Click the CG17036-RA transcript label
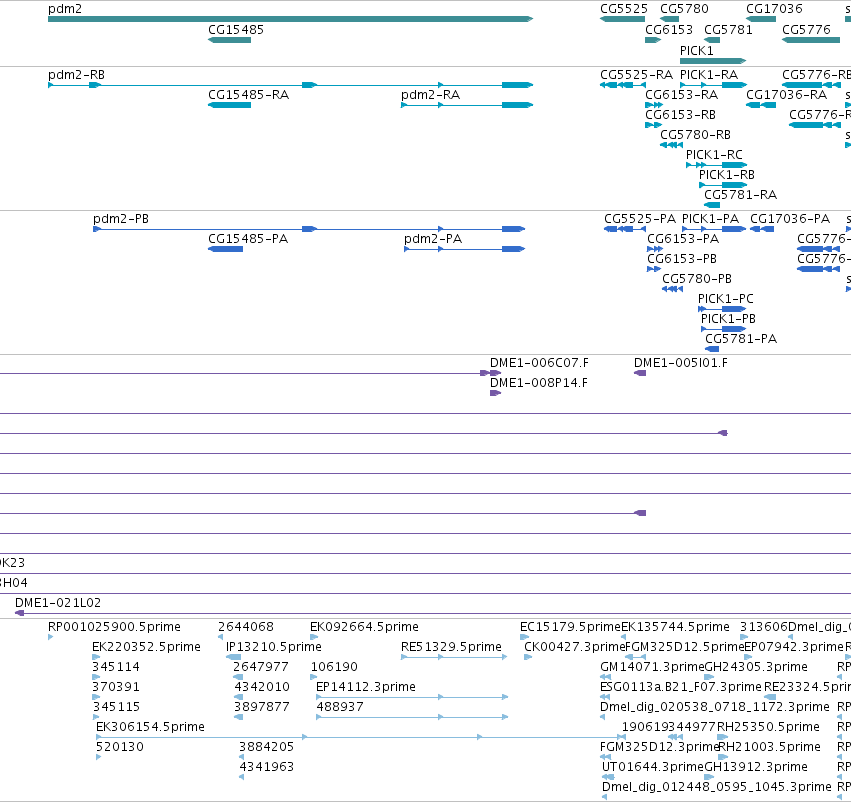The image size is (851, 802). (786, 95)
